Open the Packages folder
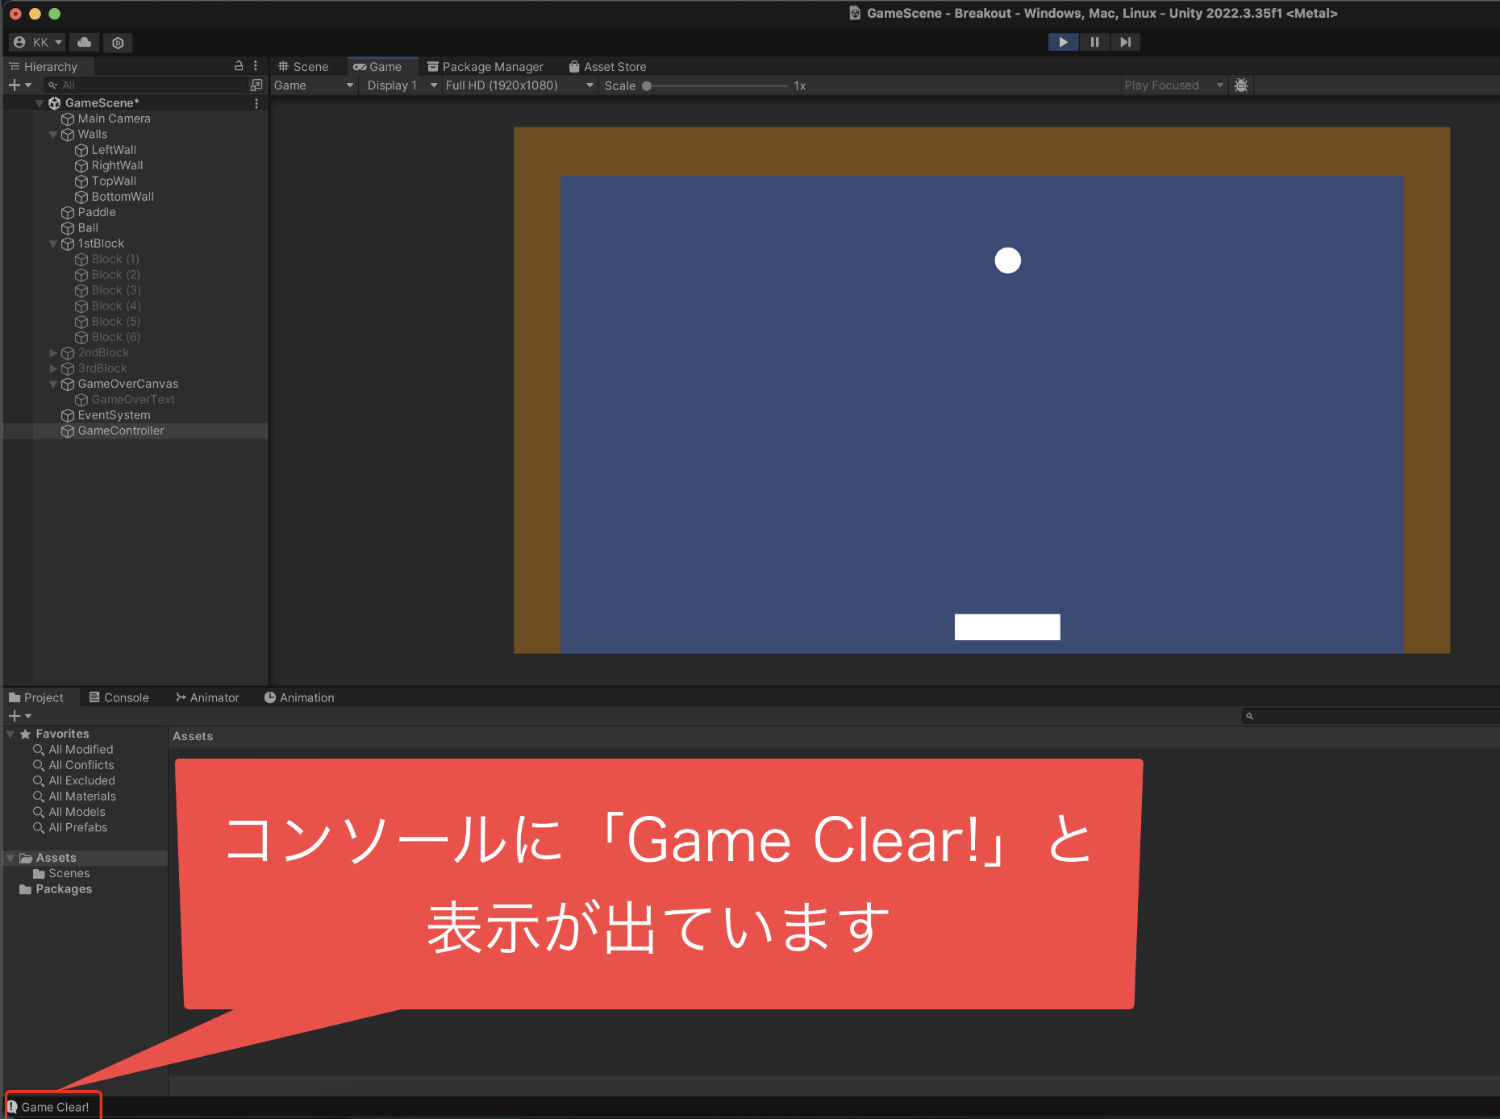This screenshot has height=1119, width=1500. pyautogui.click(x=55, y=889)
